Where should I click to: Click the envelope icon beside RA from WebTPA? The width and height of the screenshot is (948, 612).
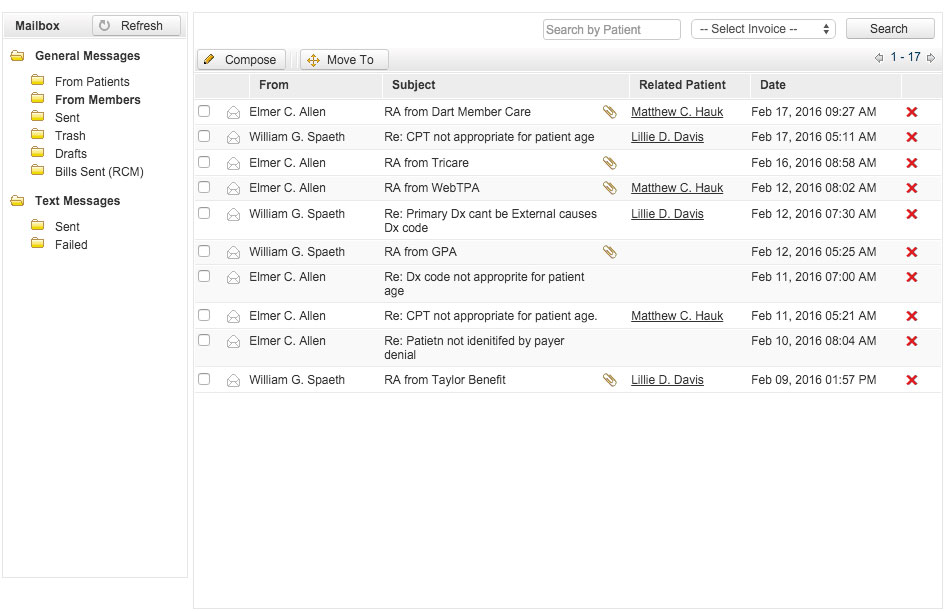click(232, 187)
